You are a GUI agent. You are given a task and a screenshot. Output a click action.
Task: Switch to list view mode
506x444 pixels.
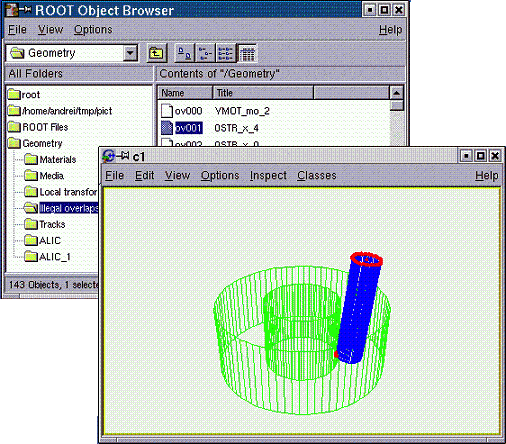point(226,53)
